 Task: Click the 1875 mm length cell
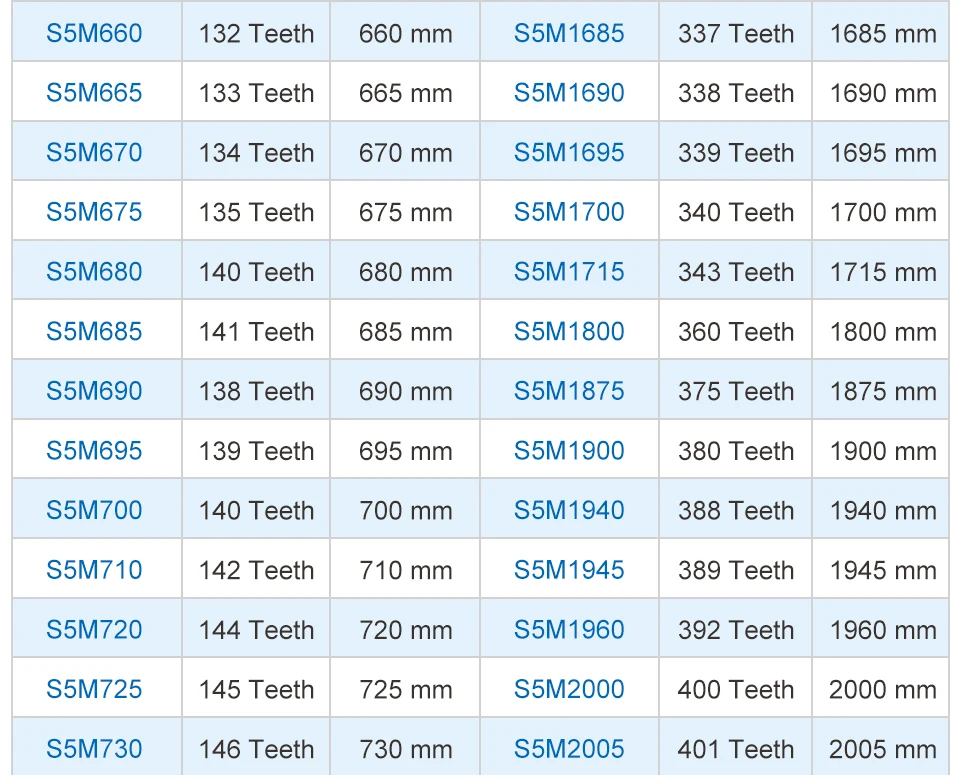[x=880, y=391]
